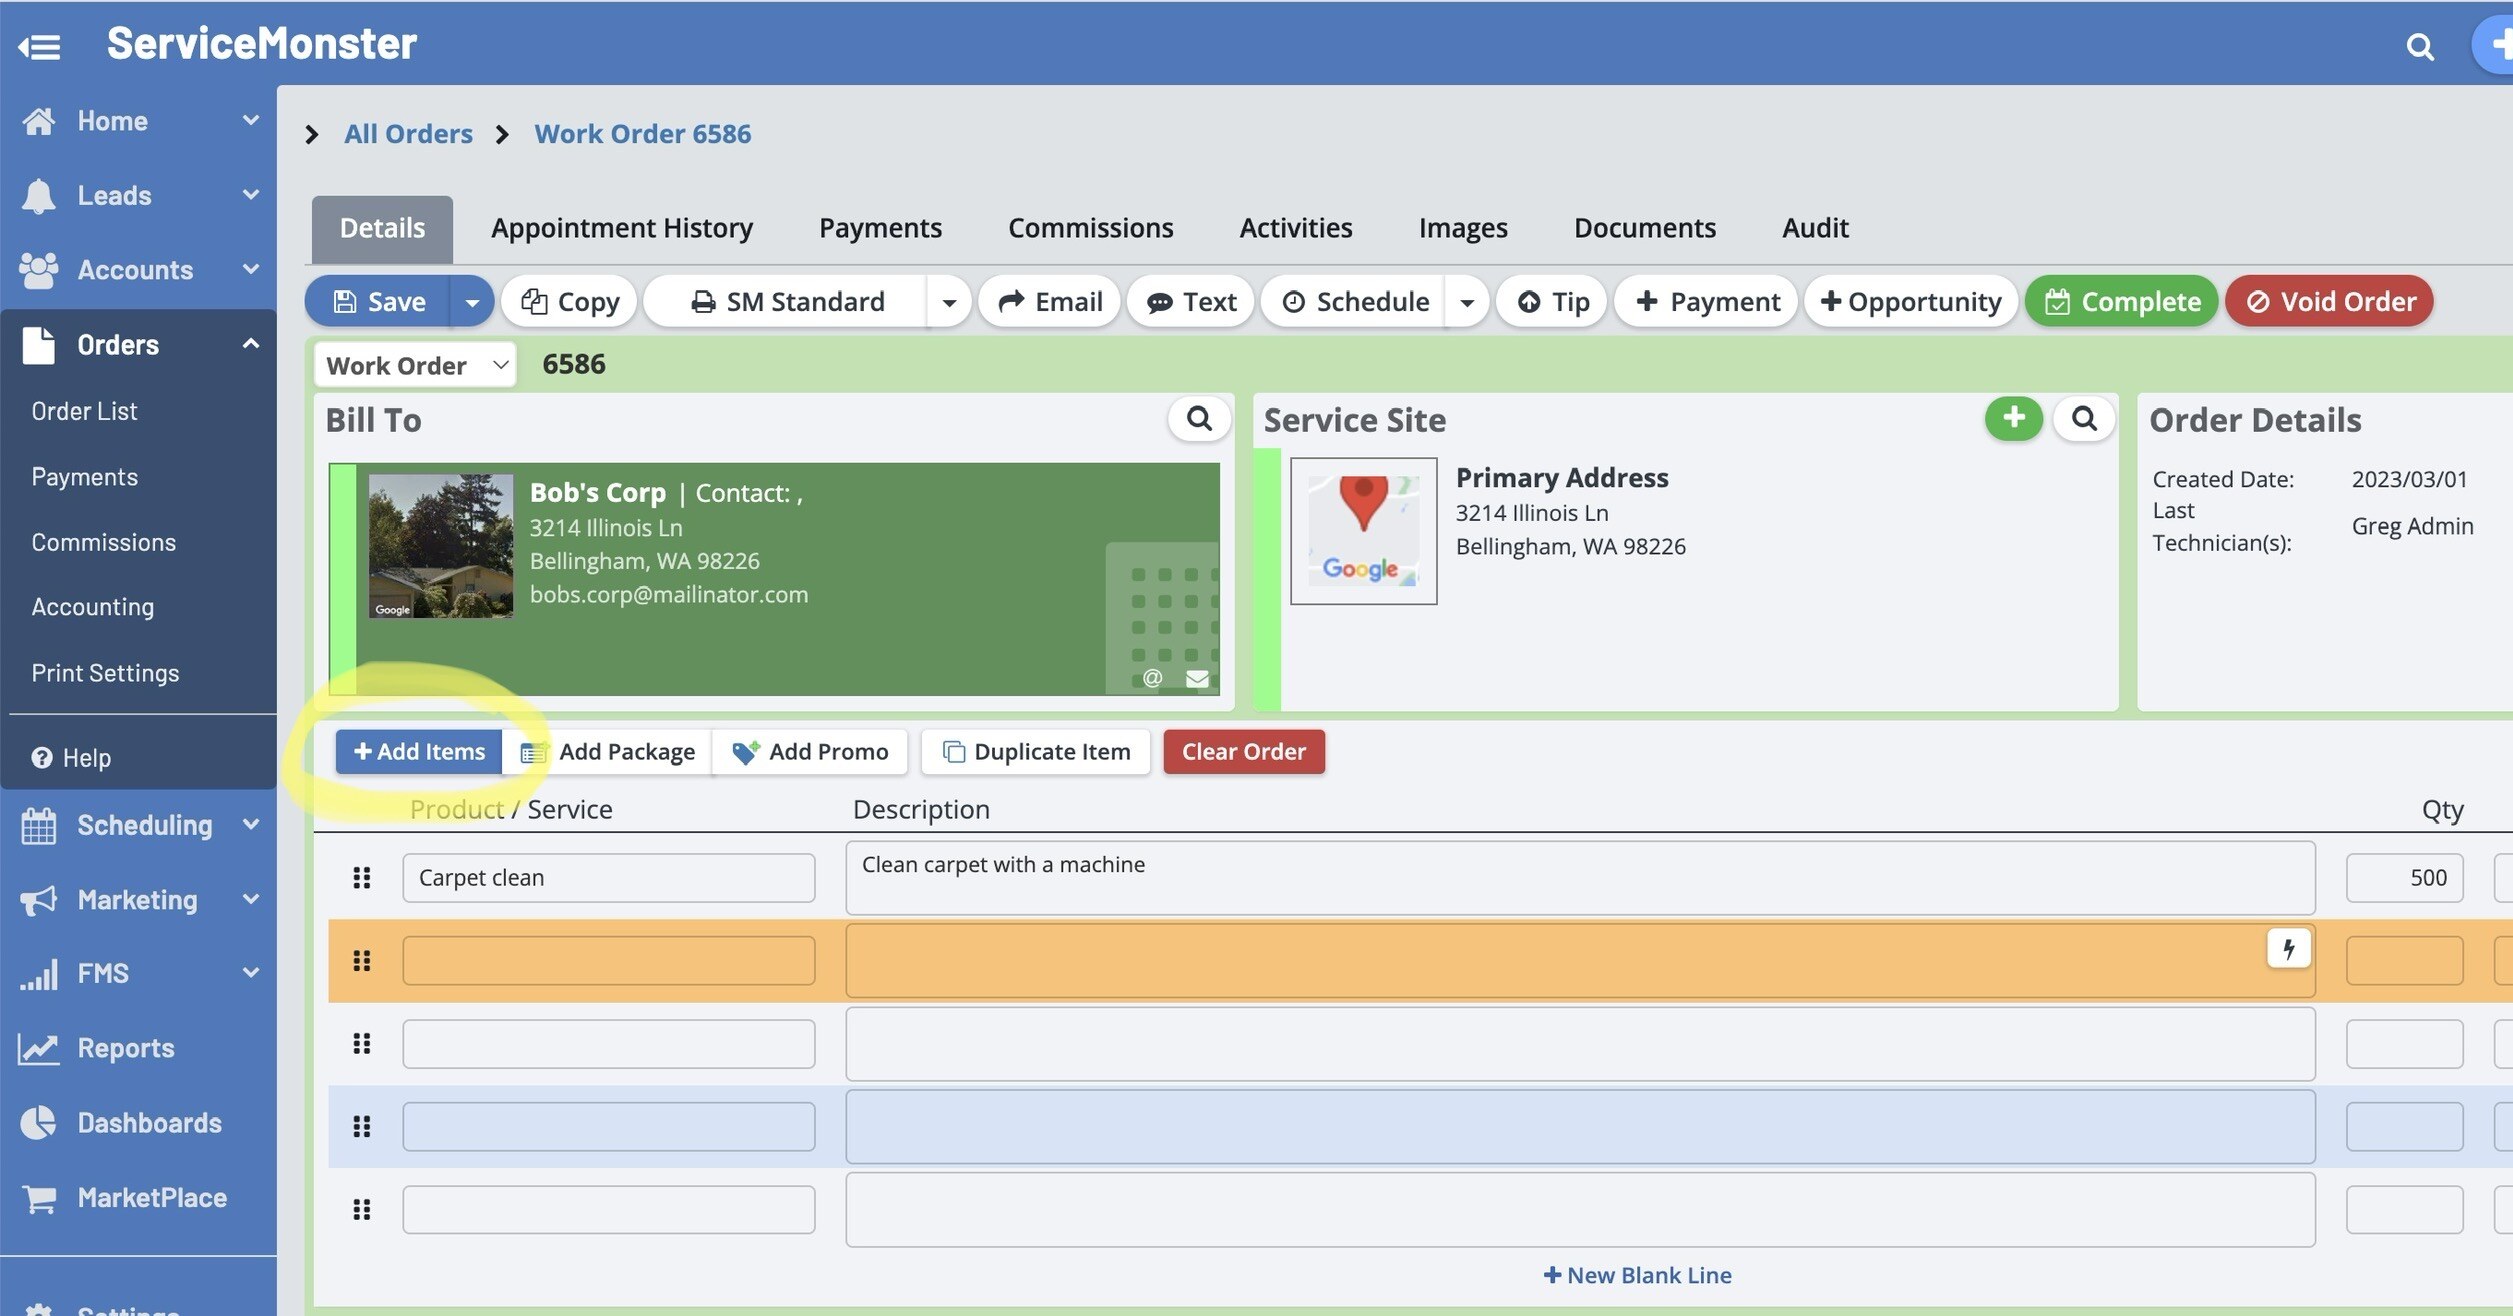Click lightning bolt icon in orange row
The height and width of the screenshot is (1316, 2513).
(2288, 948)
